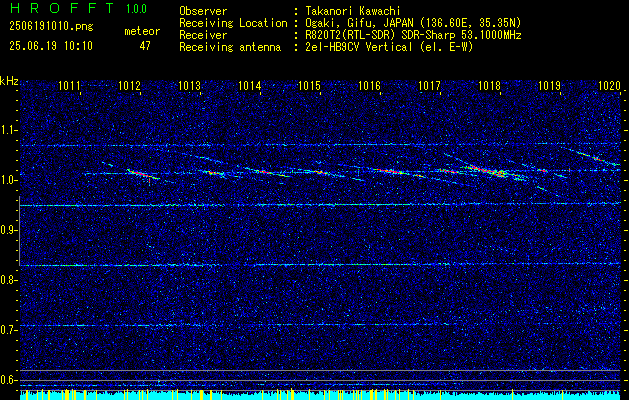Click the meteor echo streak just after 1012

coord(142,174)
